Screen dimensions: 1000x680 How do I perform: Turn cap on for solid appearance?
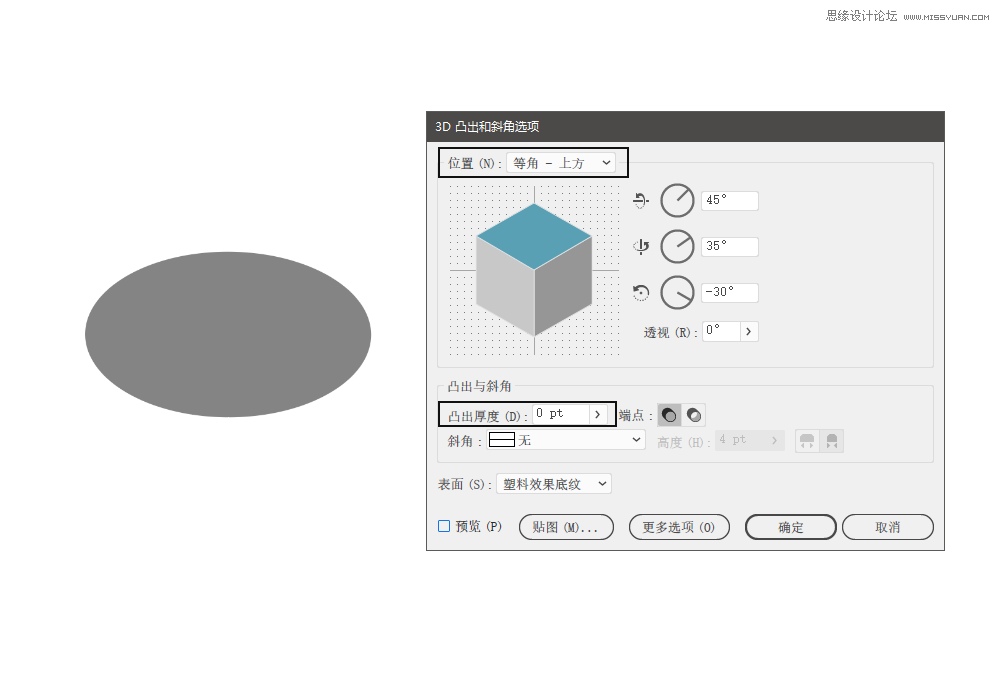point(669,415)
